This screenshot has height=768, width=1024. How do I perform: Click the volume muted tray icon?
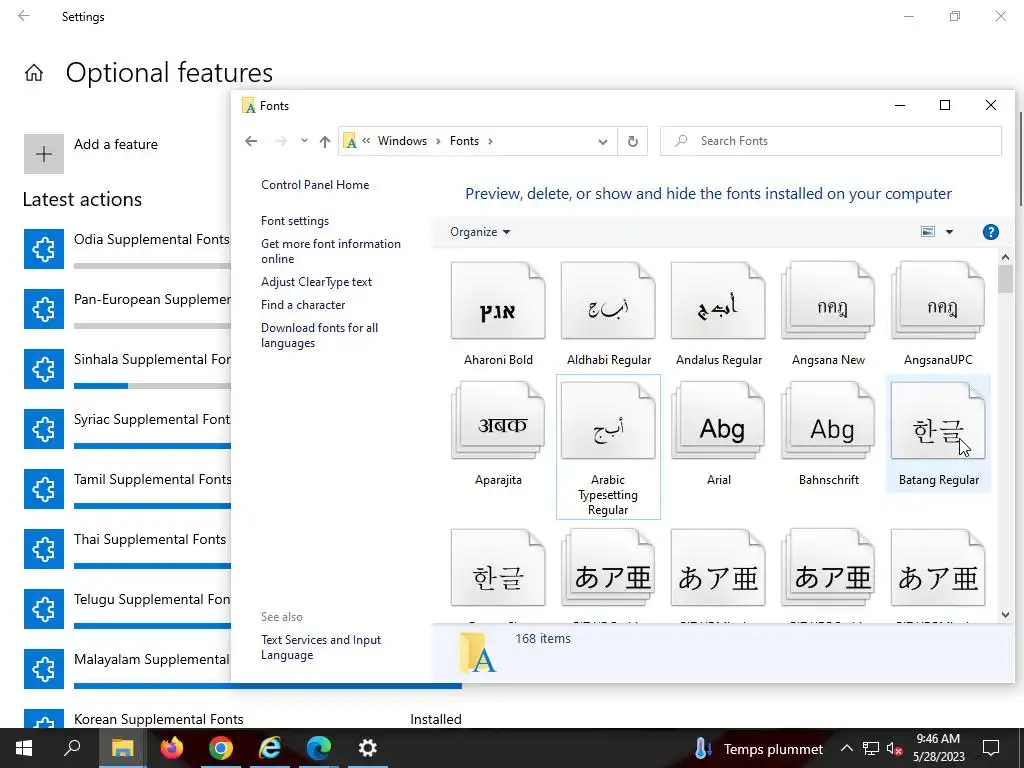click(x=894, y=748)
